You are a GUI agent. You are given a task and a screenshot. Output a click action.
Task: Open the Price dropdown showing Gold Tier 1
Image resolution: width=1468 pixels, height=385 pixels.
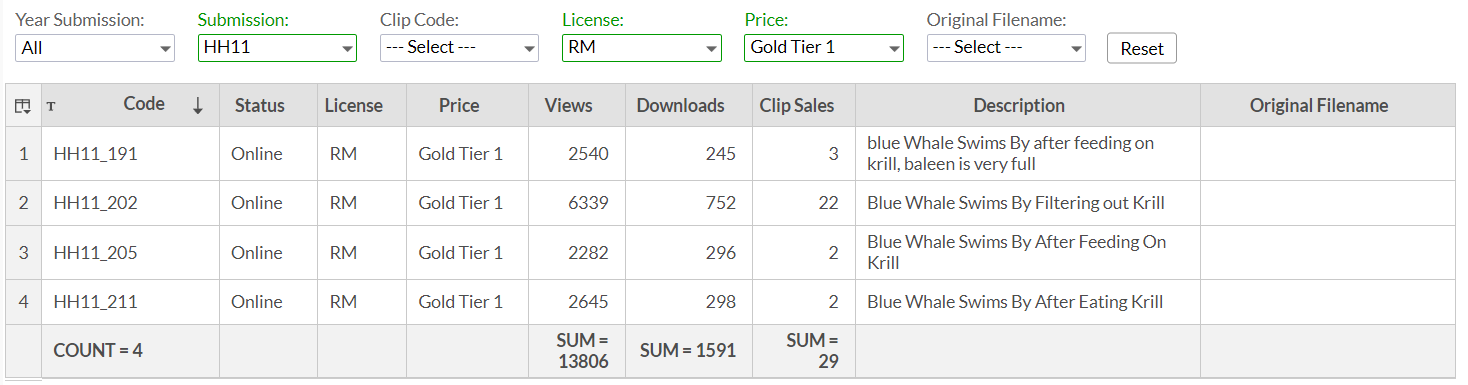(x=824, y=47)
